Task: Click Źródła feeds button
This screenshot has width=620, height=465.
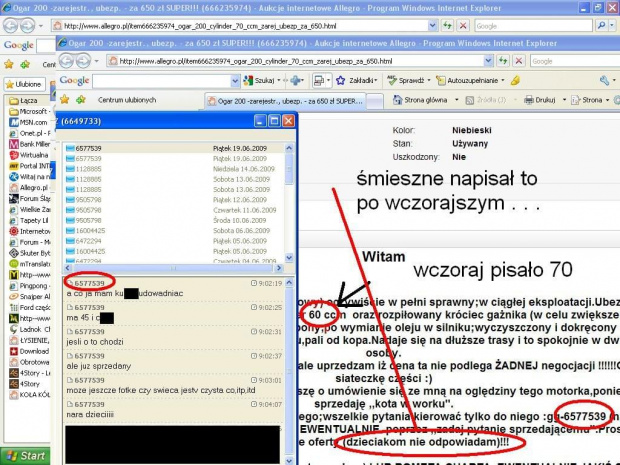Action: (486, 100)
